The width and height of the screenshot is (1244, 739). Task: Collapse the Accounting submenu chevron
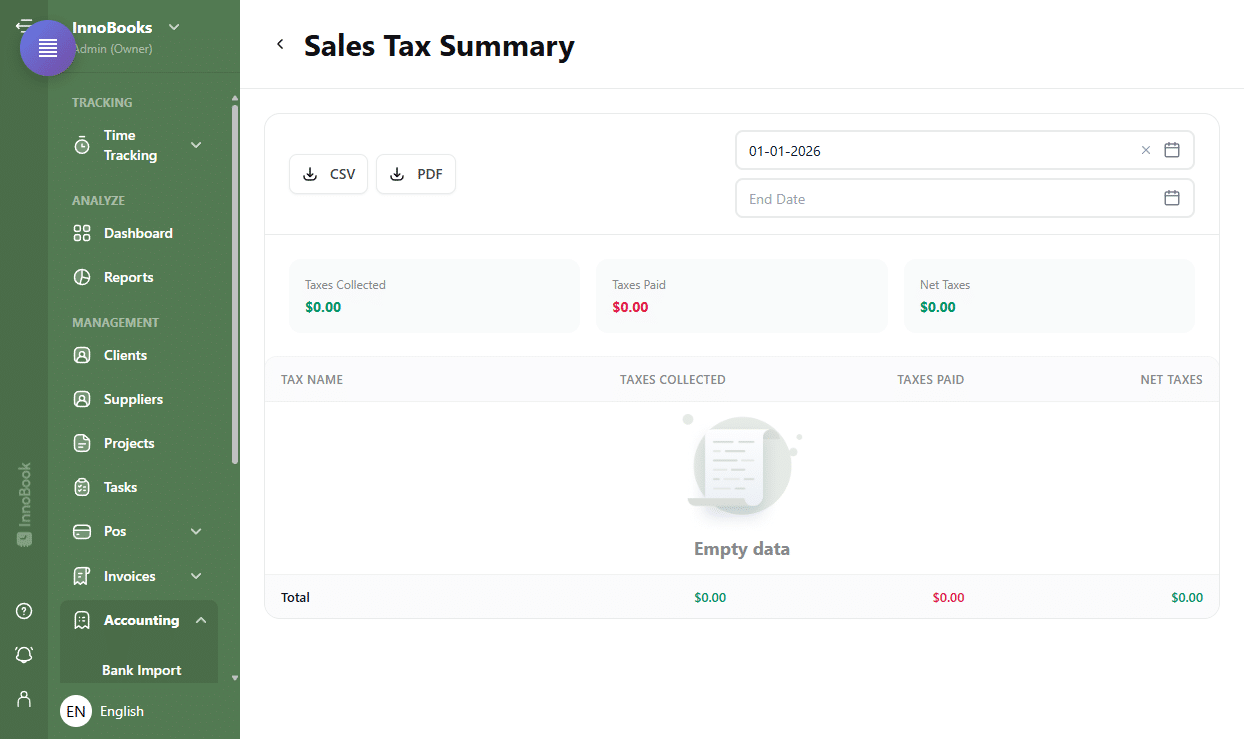pos(201,620)
